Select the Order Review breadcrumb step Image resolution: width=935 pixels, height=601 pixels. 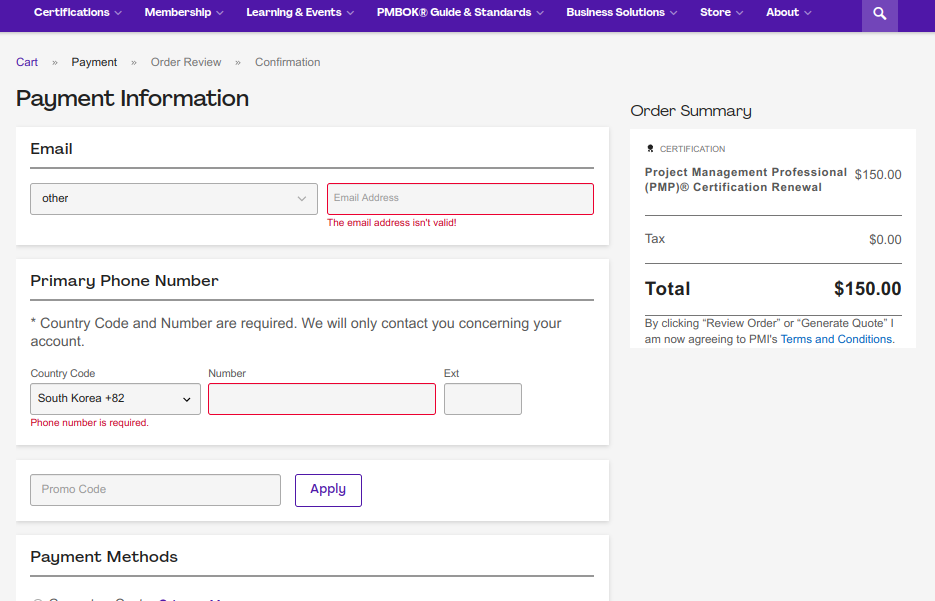tap(186, 62)
